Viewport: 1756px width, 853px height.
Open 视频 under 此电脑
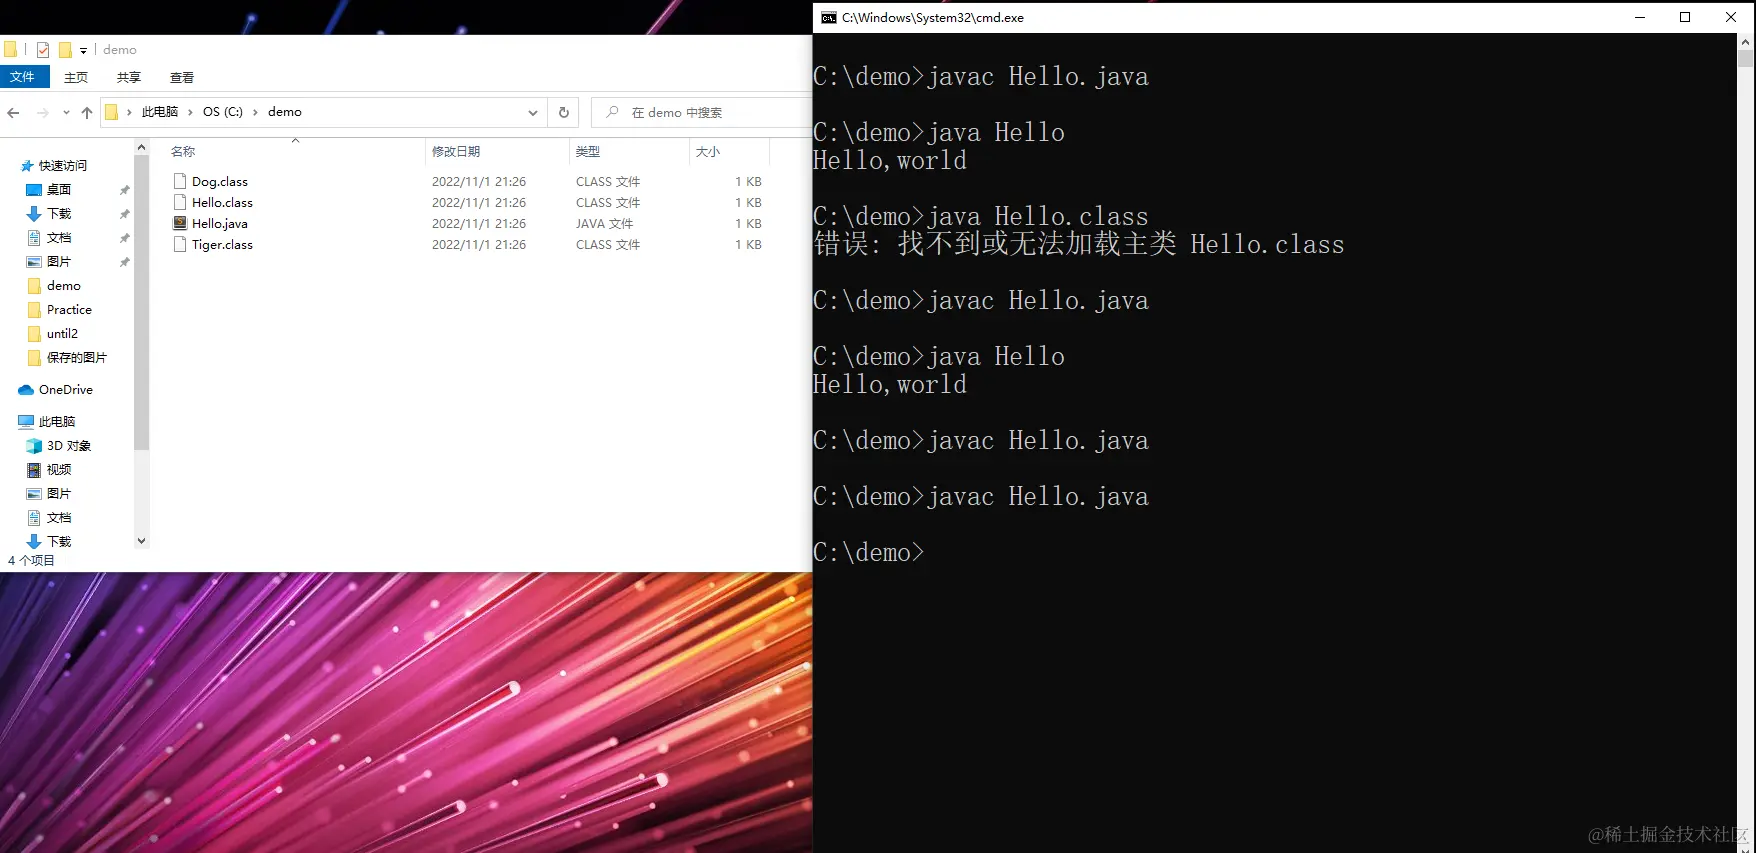coord(59,469)
